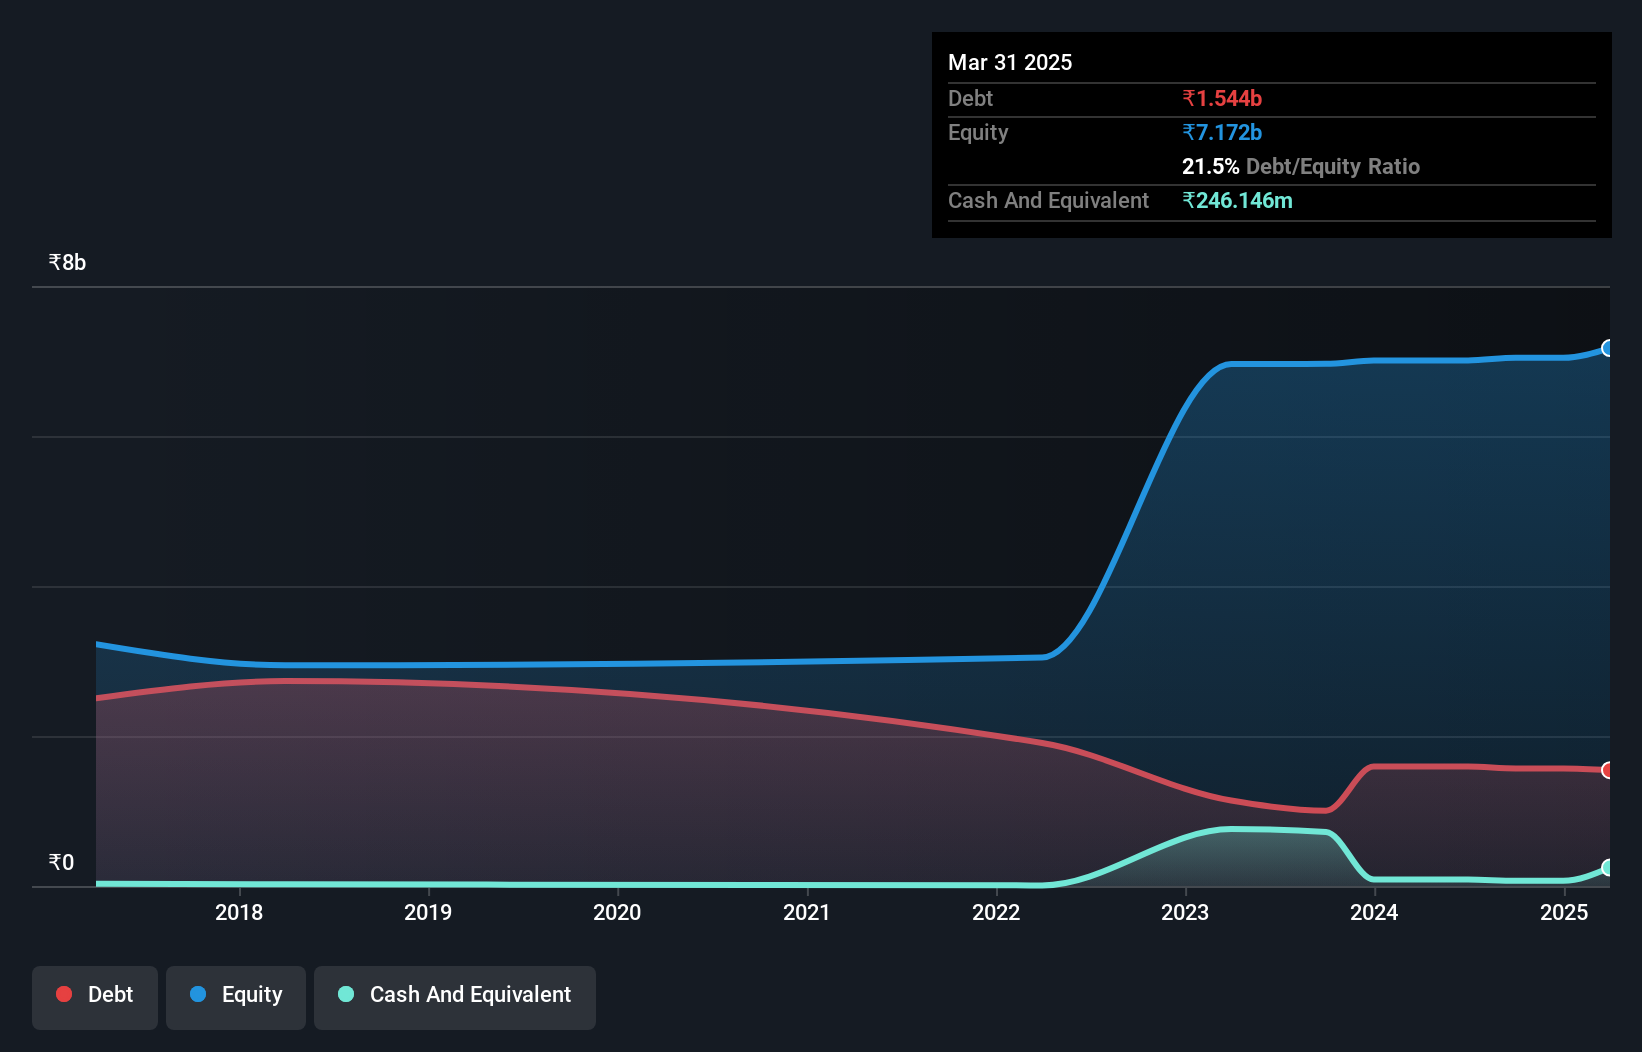Select the Debt endpoint marker on the chart
This screenshot has width=1642, height=1052.
pyautogui.click(x=1608, y=770)
